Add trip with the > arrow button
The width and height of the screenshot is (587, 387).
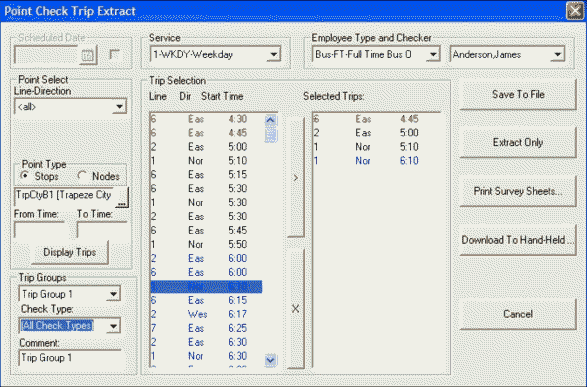pyautogui.click(x=296, y=178)
